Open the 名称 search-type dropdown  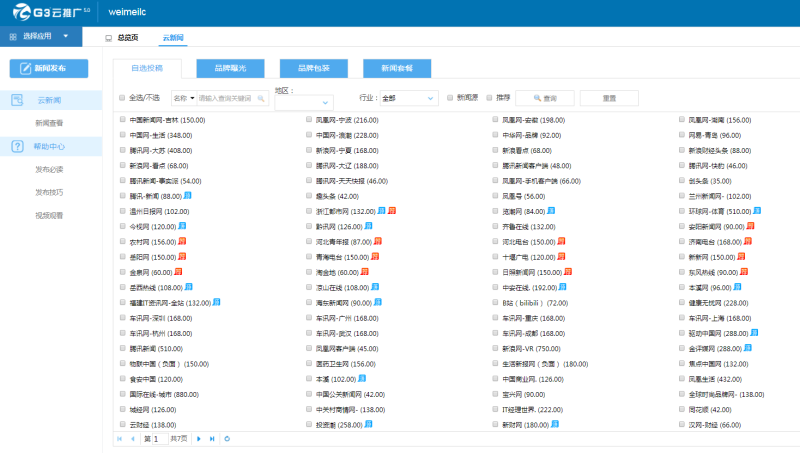point(184,98)
